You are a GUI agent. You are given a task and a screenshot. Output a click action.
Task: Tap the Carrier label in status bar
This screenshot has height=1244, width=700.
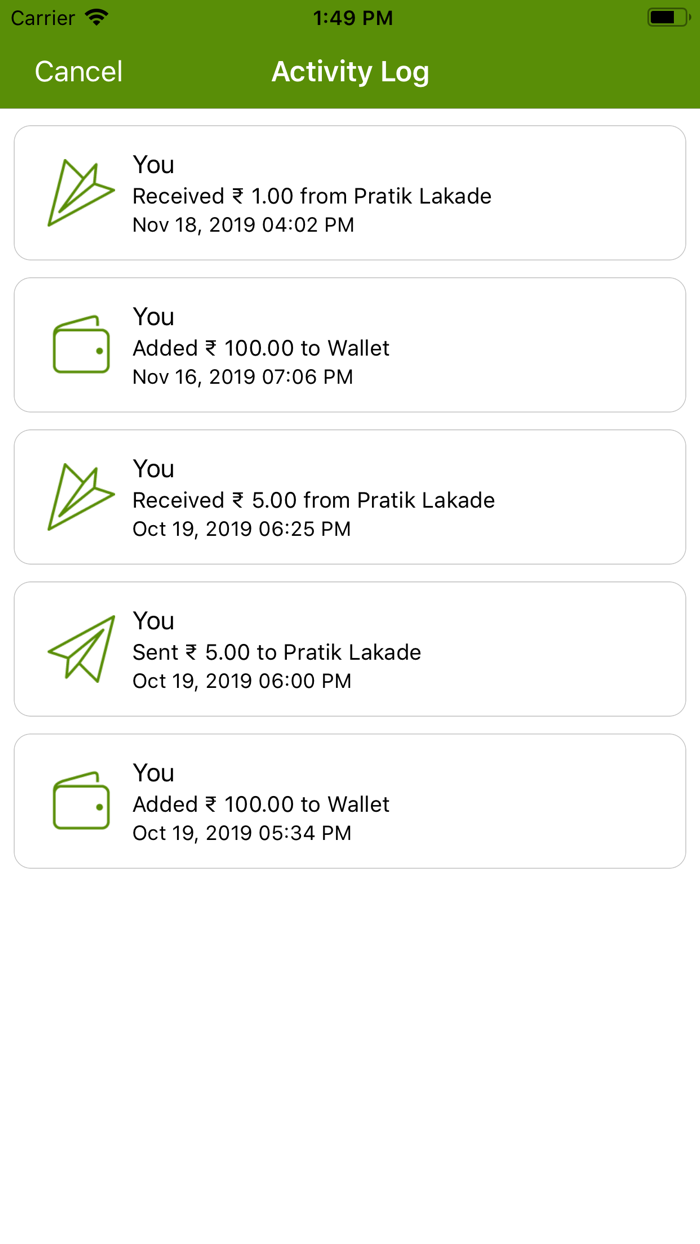point(43,18)
